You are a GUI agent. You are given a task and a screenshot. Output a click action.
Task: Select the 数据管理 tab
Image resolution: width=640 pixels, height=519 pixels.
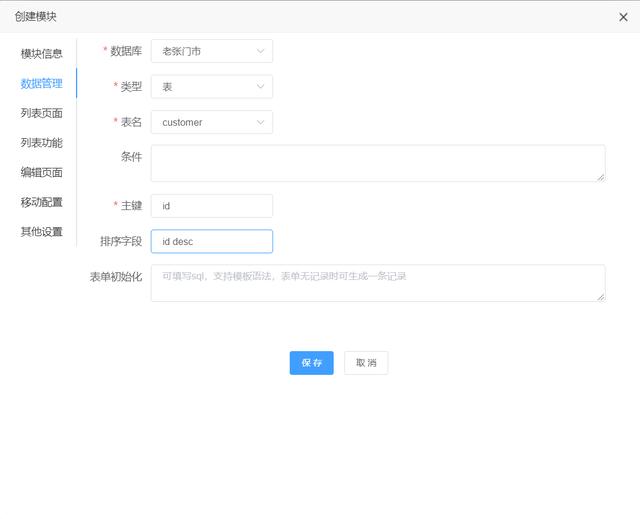pyautogui.click(x=41, y=83)
